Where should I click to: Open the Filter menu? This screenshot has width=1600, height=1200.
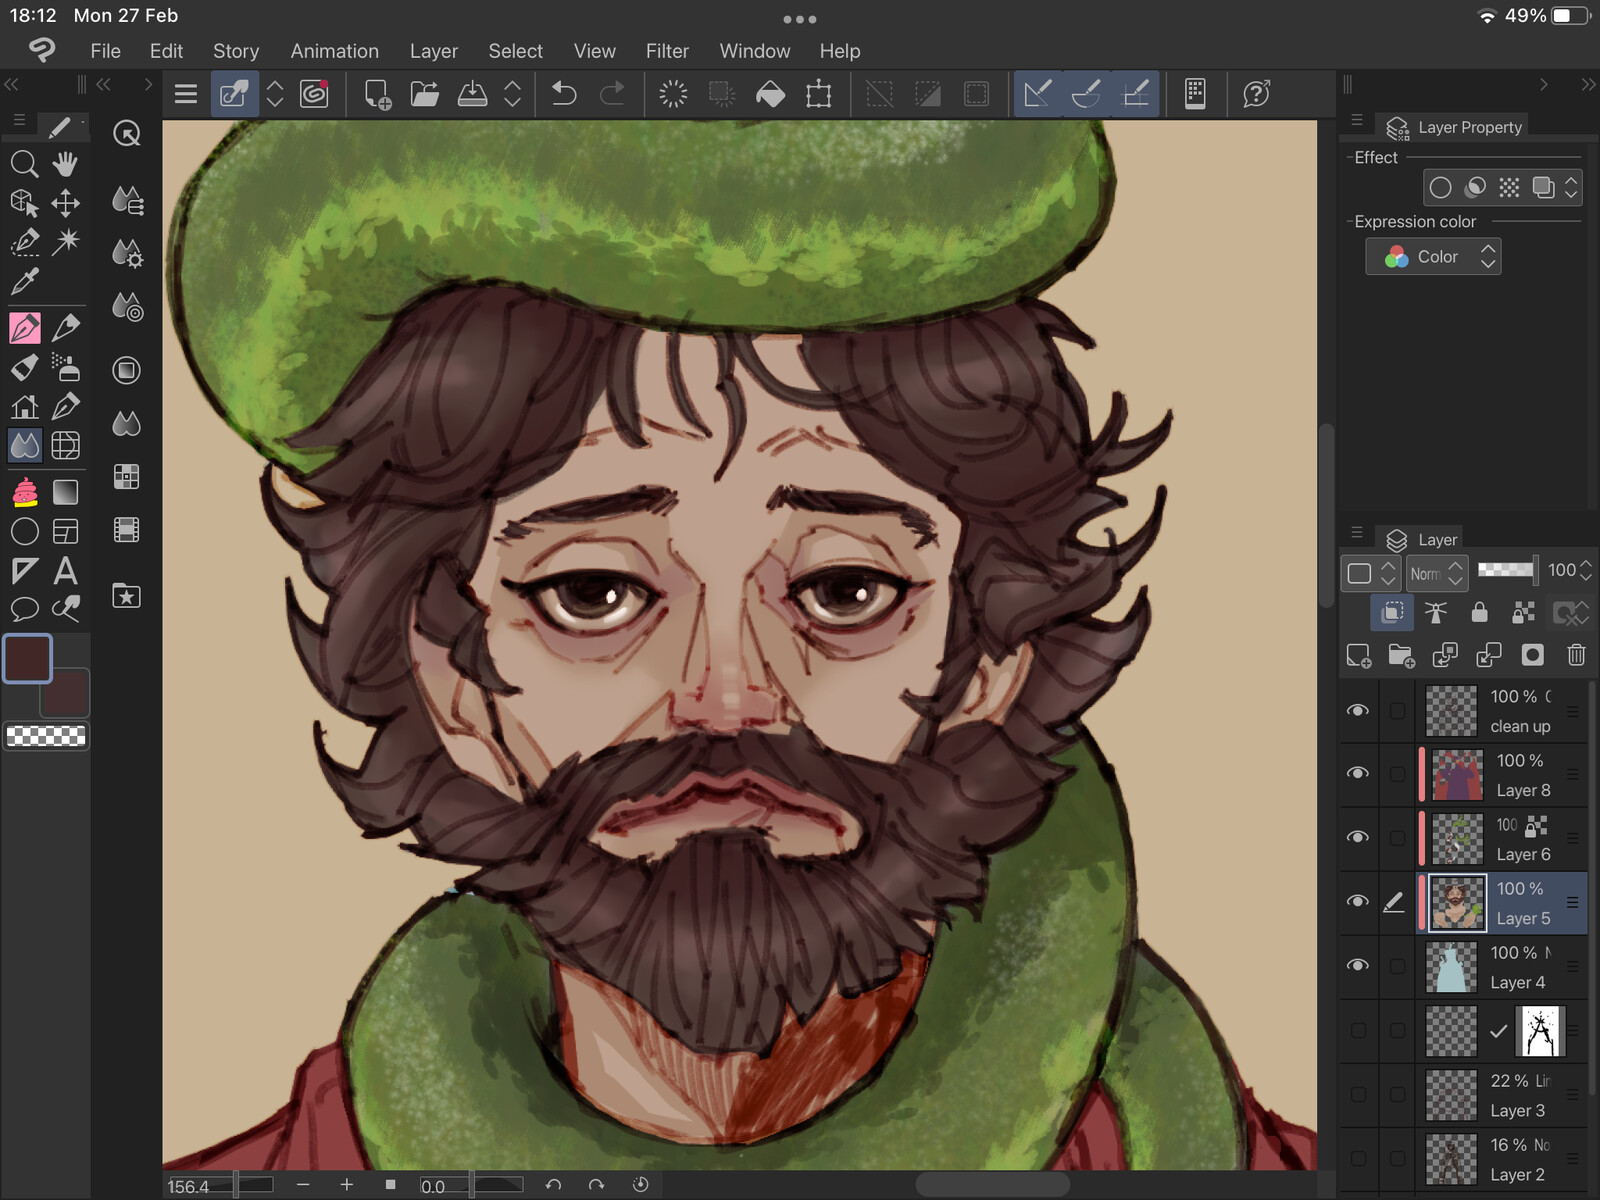pos(667,51)
